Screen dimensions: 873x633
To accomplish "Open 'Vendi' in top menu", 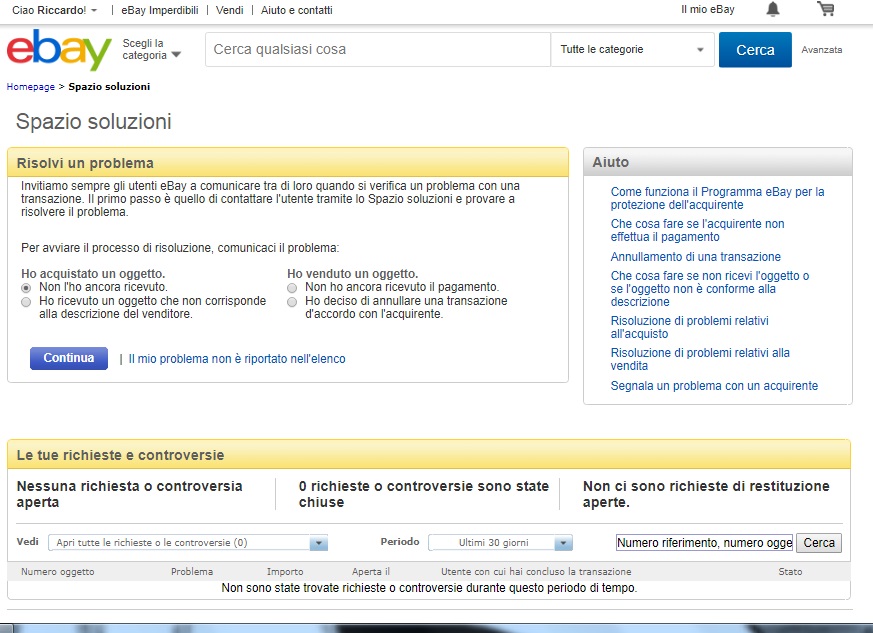I will [229, 10].
